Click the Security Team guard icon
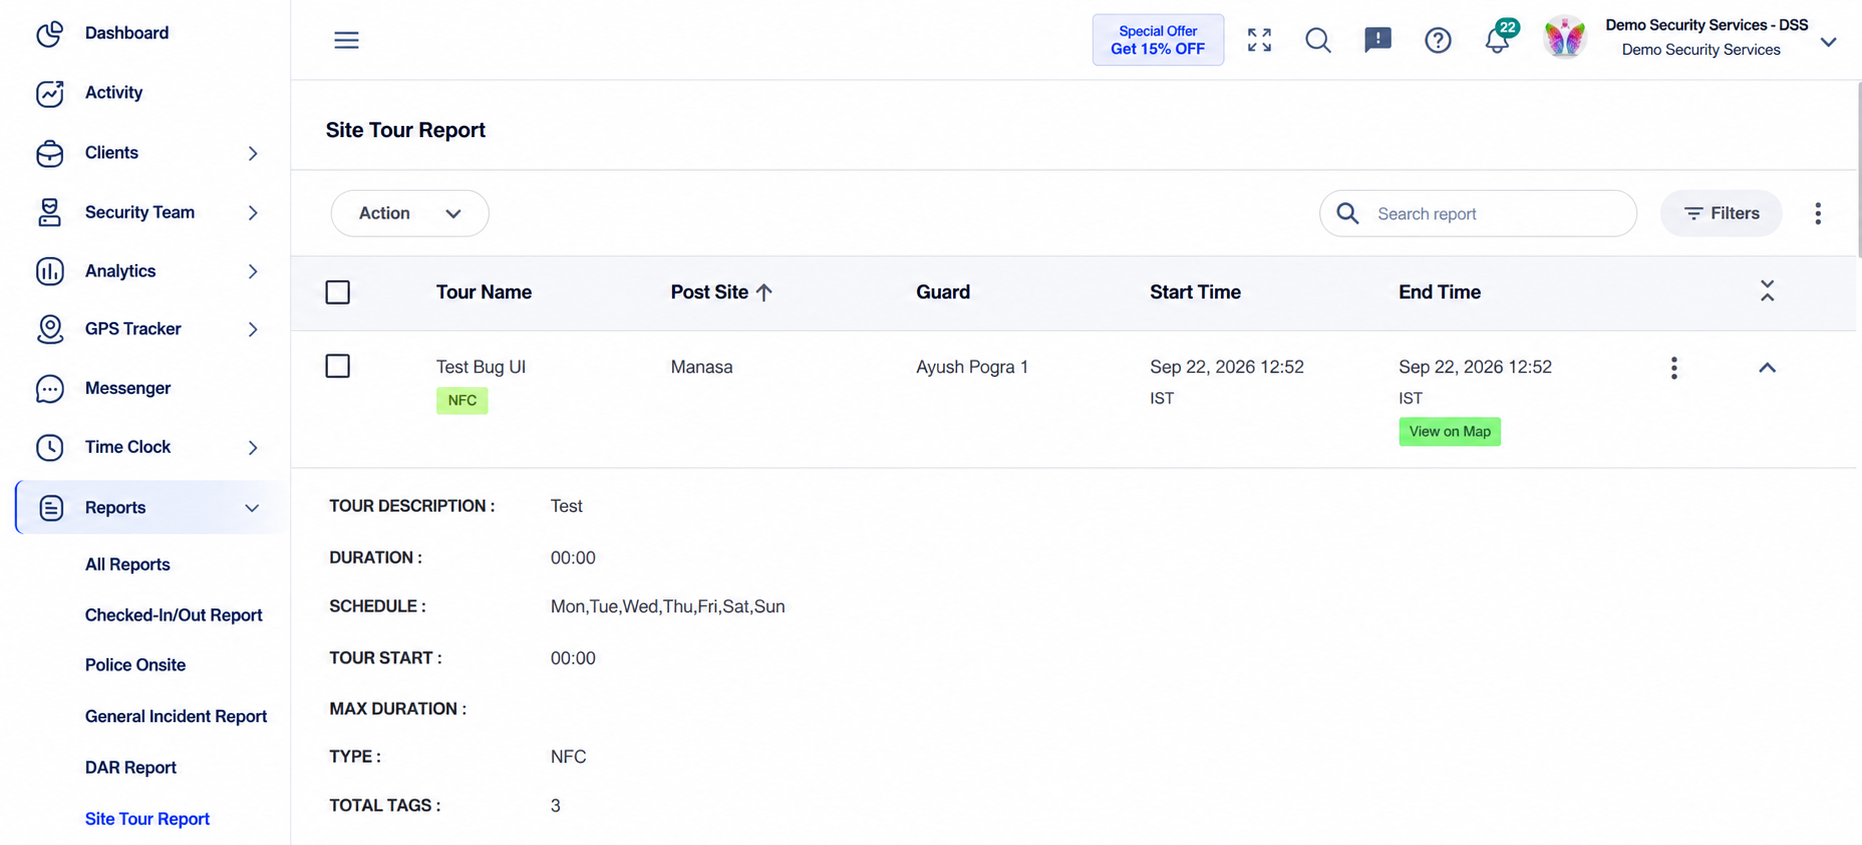 coord(50,212)
